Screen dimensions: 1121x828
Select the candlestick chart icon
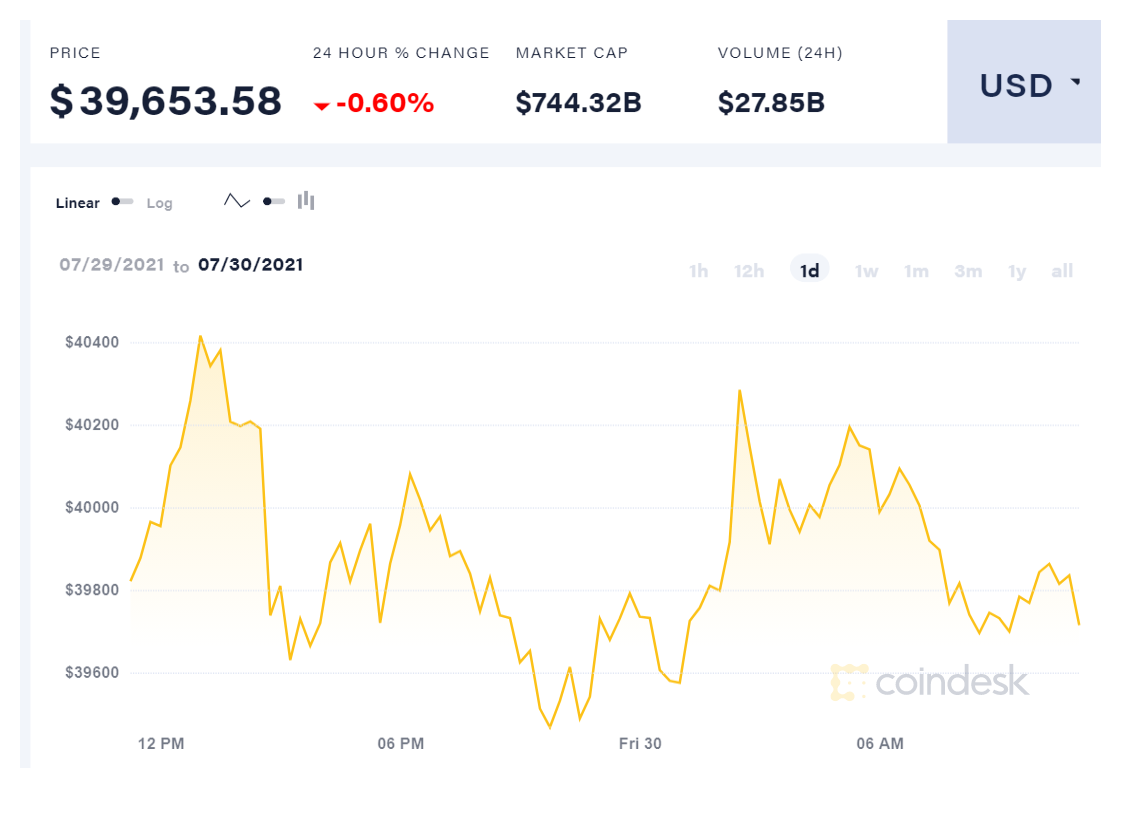tap(306, 201)
